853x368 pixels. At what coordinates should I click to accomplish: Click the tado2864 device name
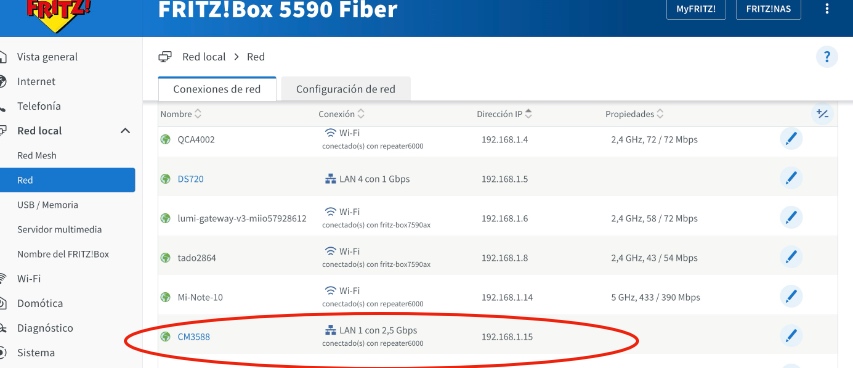point(196,258)
